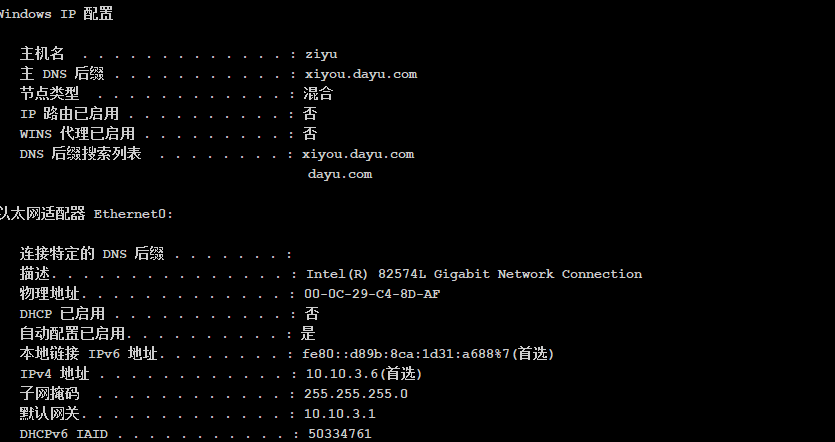Click the Windows IP 配置 title line
The height and width of the screenshot is (442, 835).
pyautogui.click(x=56, y=14)
